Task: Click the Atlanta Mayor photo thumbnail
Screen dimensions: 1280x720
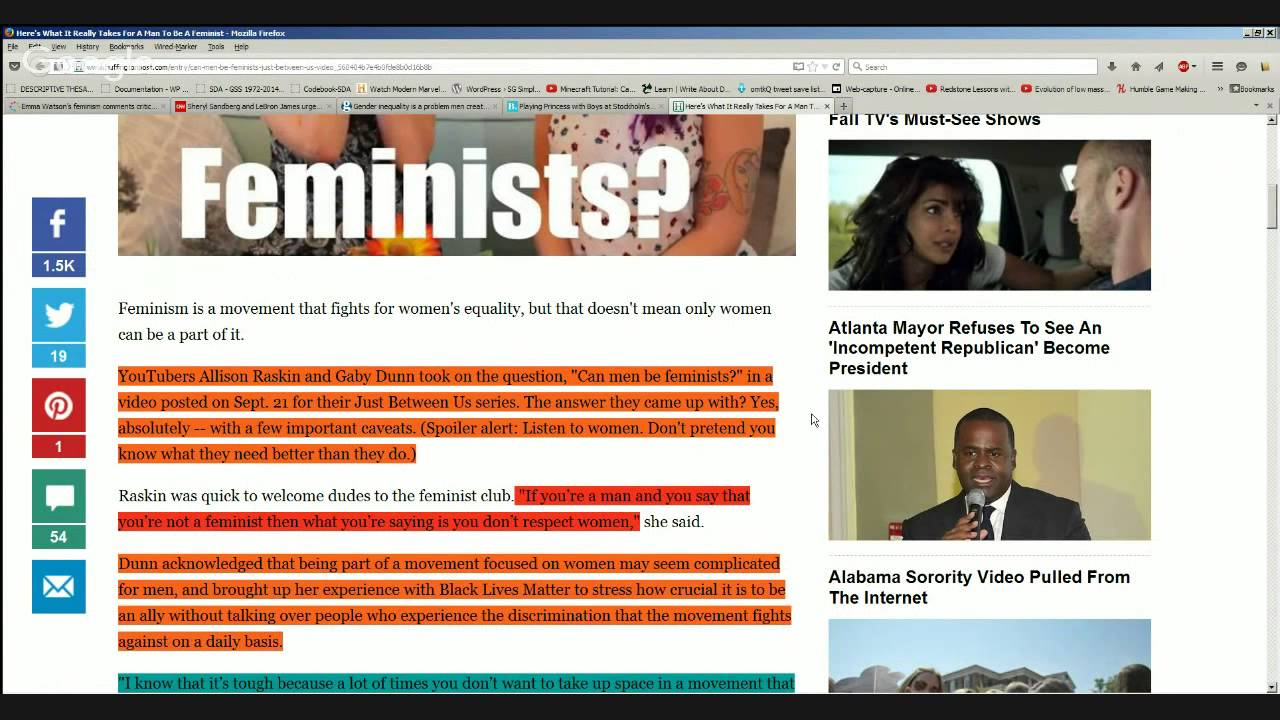Action: click(989, 465)
